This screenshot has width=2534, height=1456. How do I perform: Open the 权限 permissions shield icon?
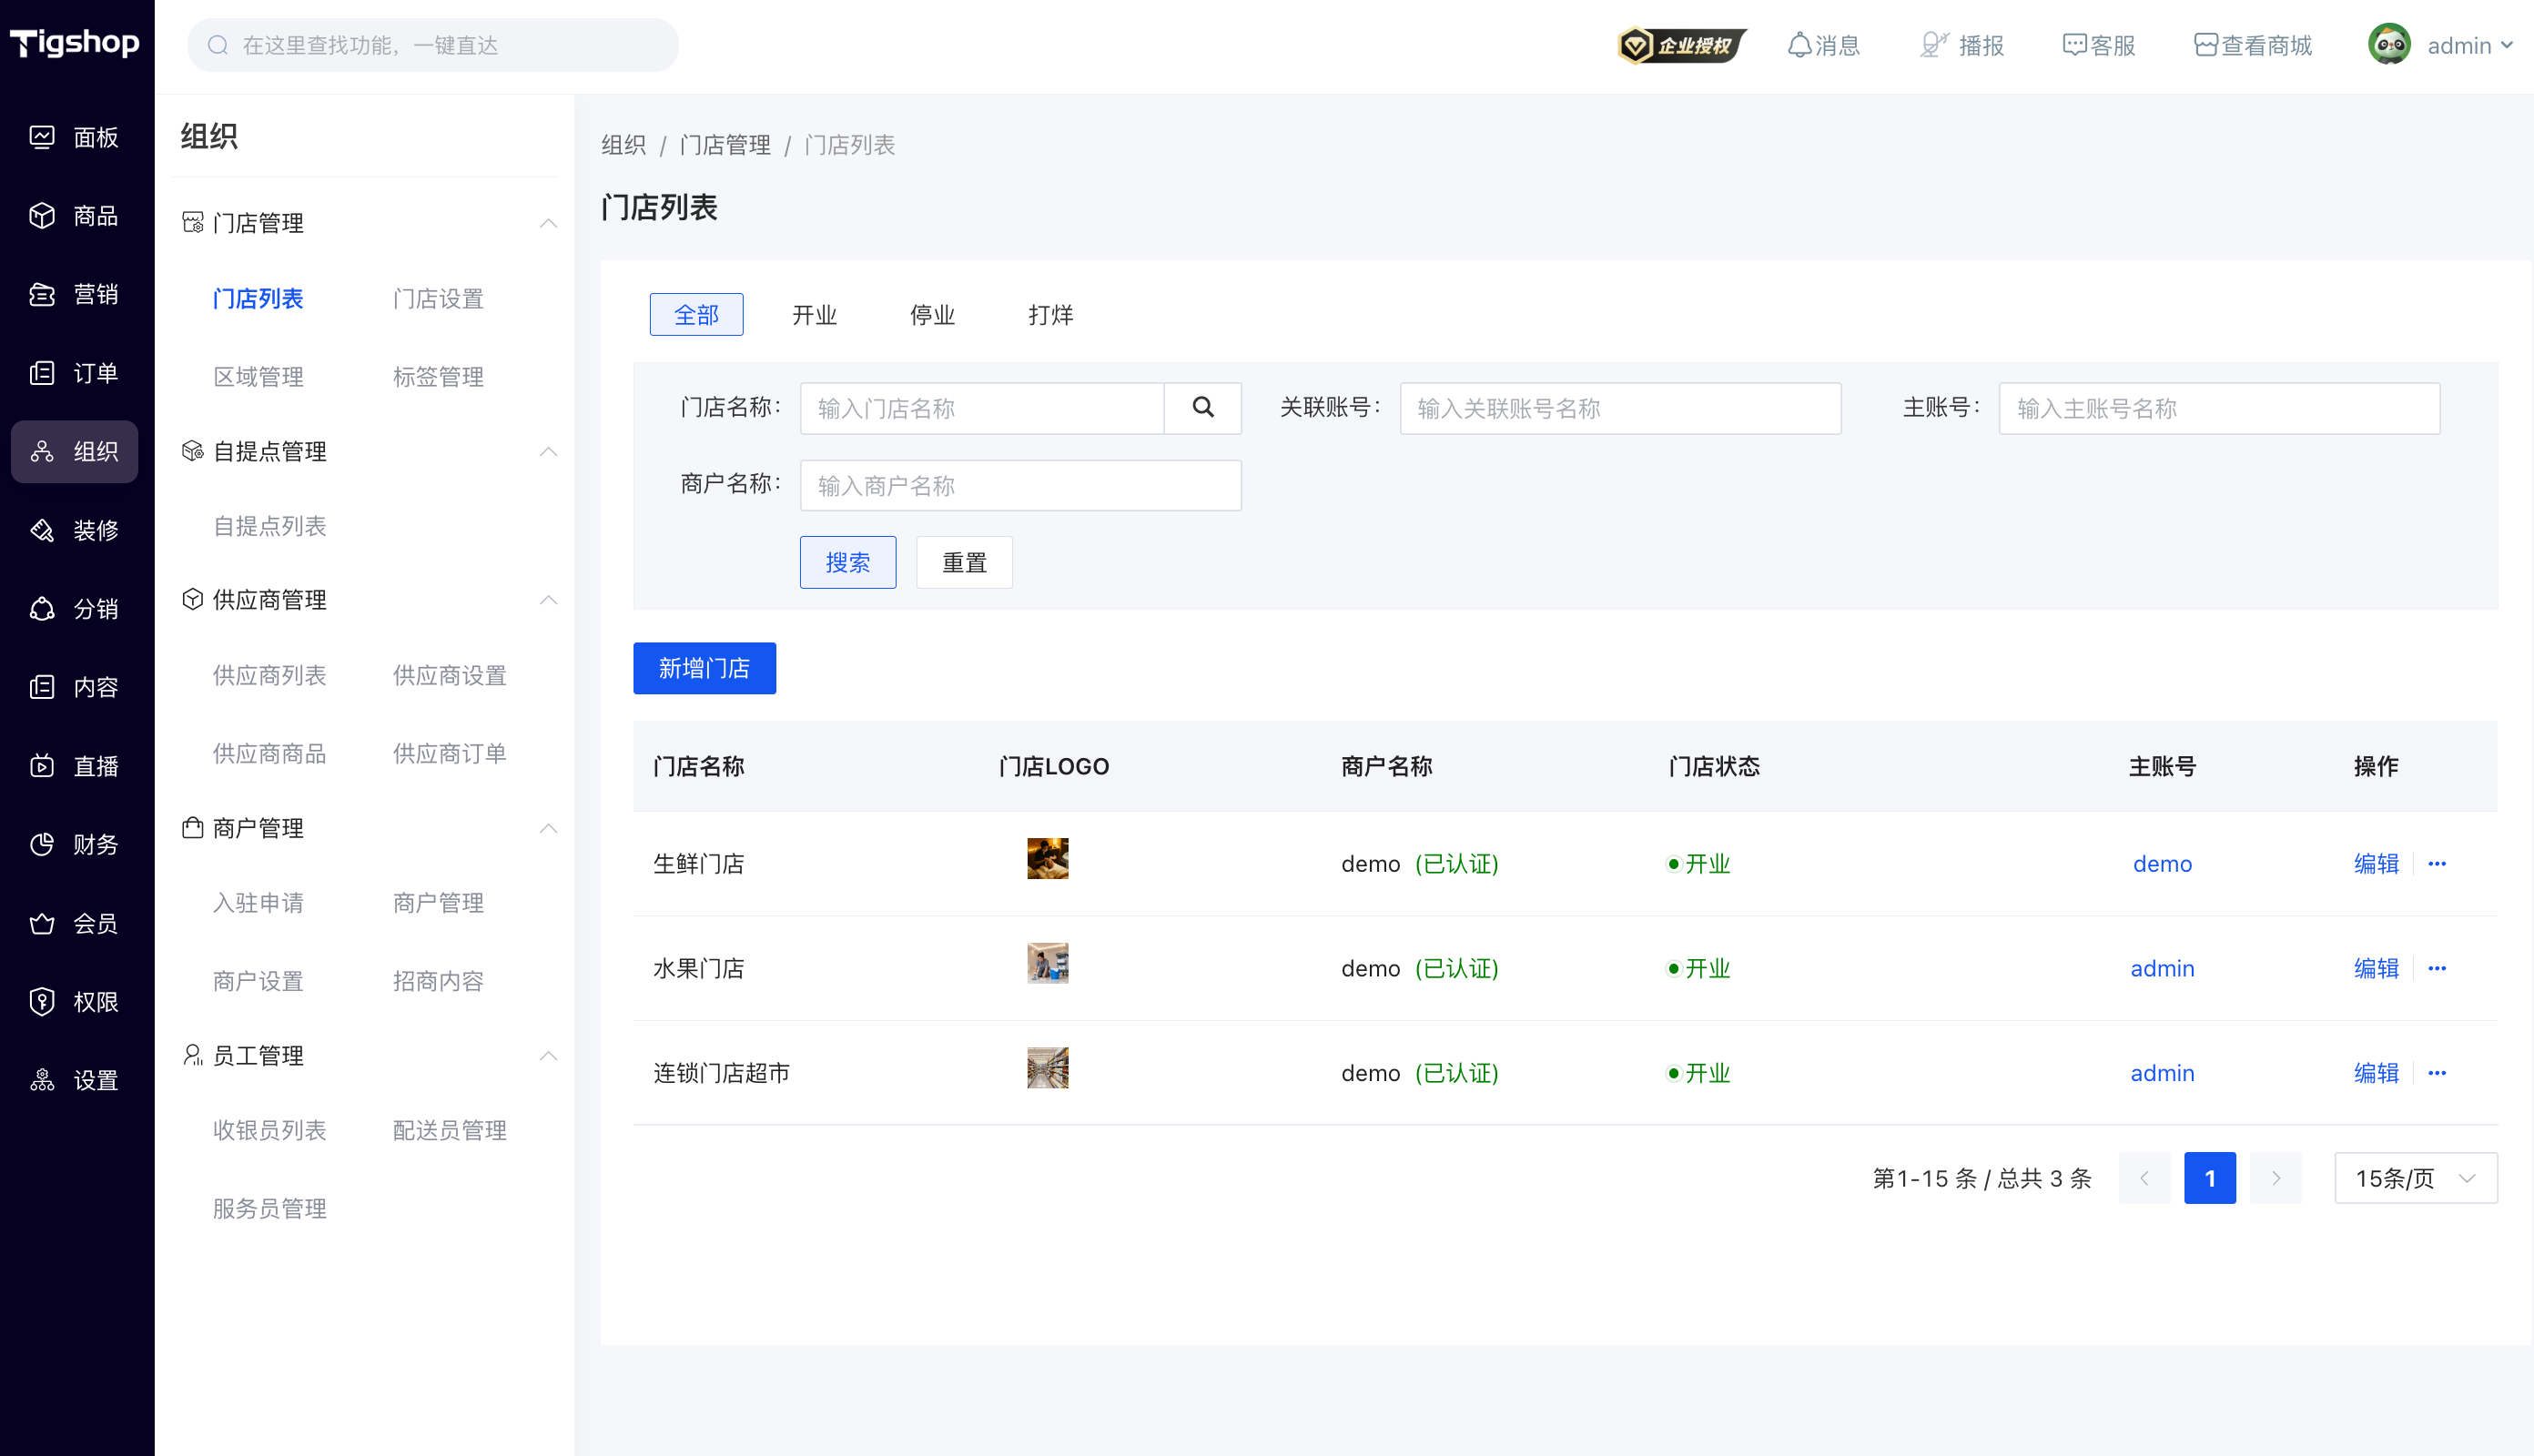pos(42,1001)
